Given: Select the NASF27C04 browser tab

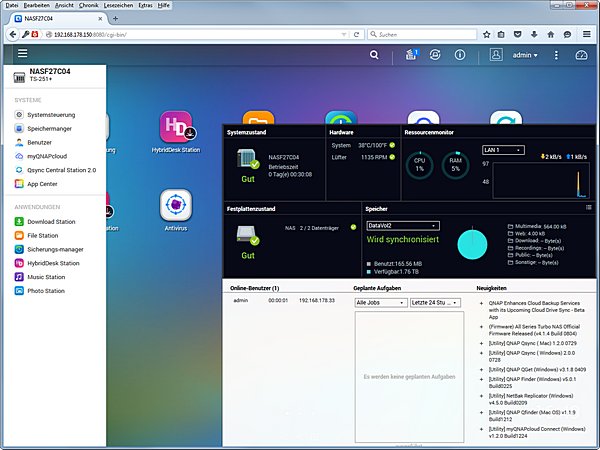Looking at the screenshot, I should 57,18.
